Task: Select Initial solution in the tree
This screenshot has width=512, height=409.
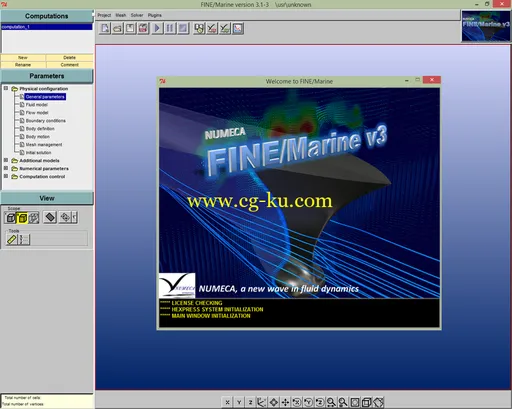Action: pos(38,153)
